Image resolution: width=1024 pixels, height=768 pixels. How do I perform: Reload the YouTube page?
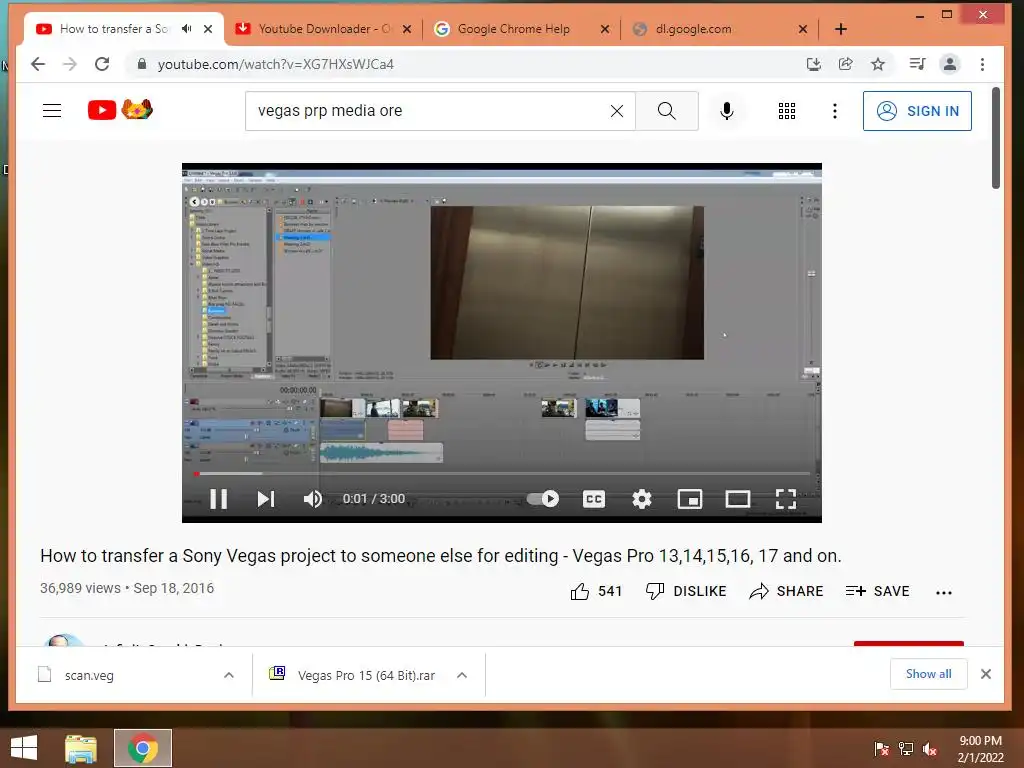102,64
